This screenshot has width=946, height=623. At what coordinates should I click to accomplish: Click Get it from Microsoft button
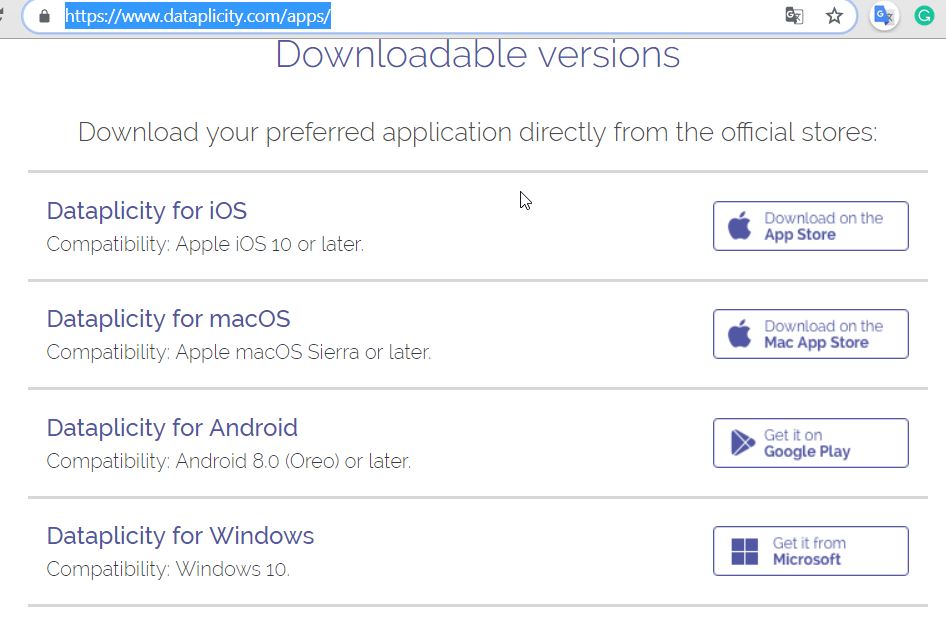coord(810,551)
